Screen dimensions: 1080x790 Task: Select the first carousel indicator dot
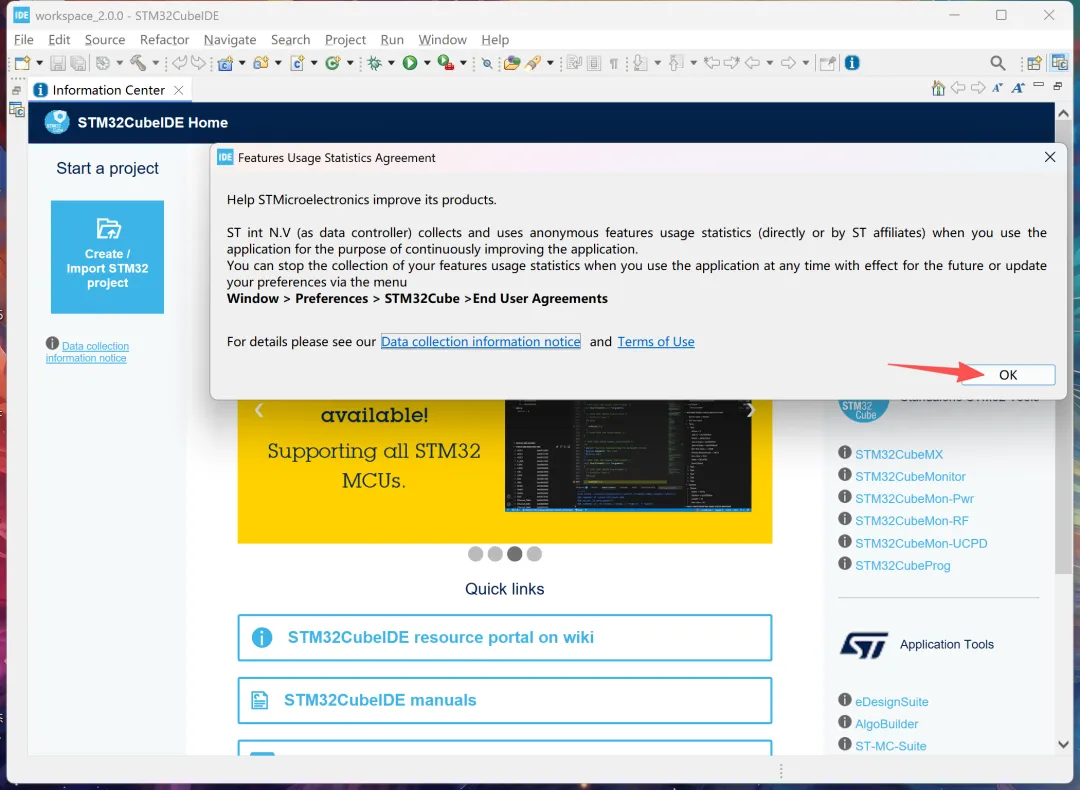pos(475,554)
